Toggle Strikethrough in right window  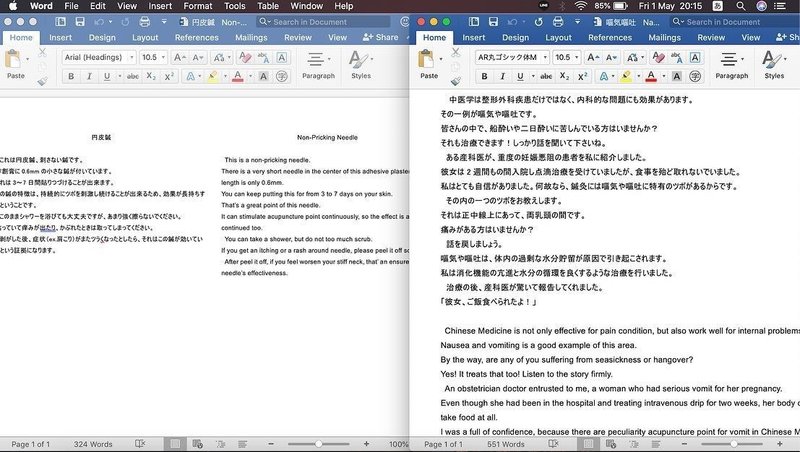click(546, 77)
